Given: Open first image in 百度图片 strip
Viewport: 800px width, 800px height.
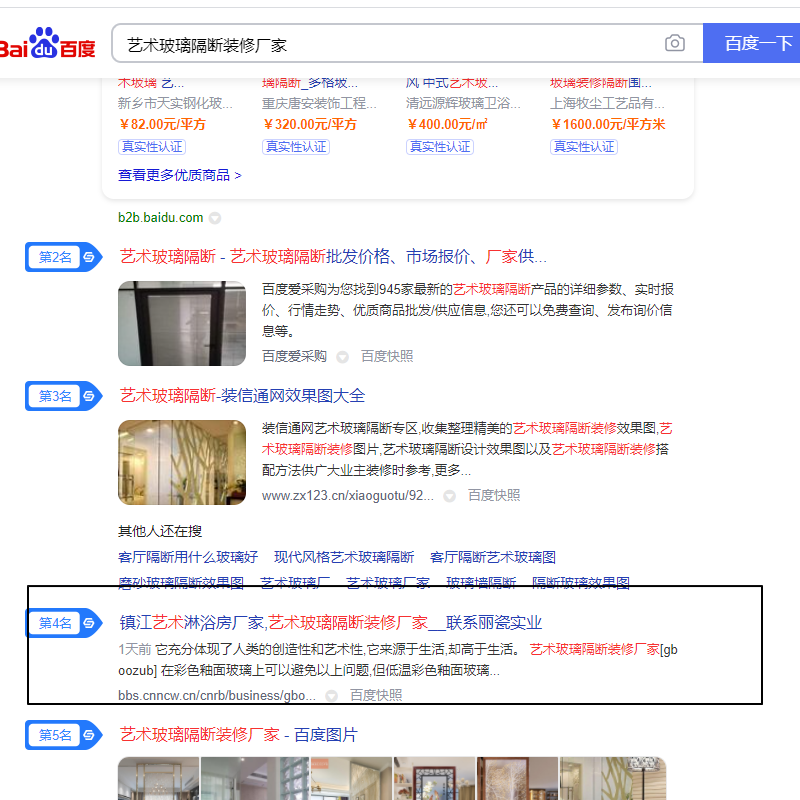Looking at the screenshot, I should (158, 779).
